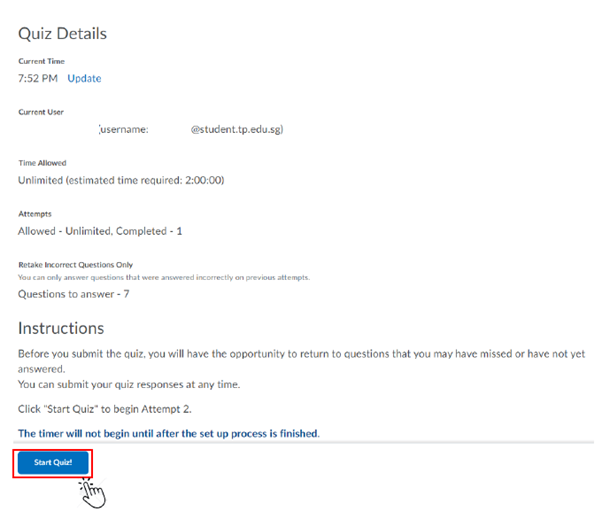Click the Retake Incorrect Questions Only label
Screen dimensions: 602x519
(x=76, y=265)
